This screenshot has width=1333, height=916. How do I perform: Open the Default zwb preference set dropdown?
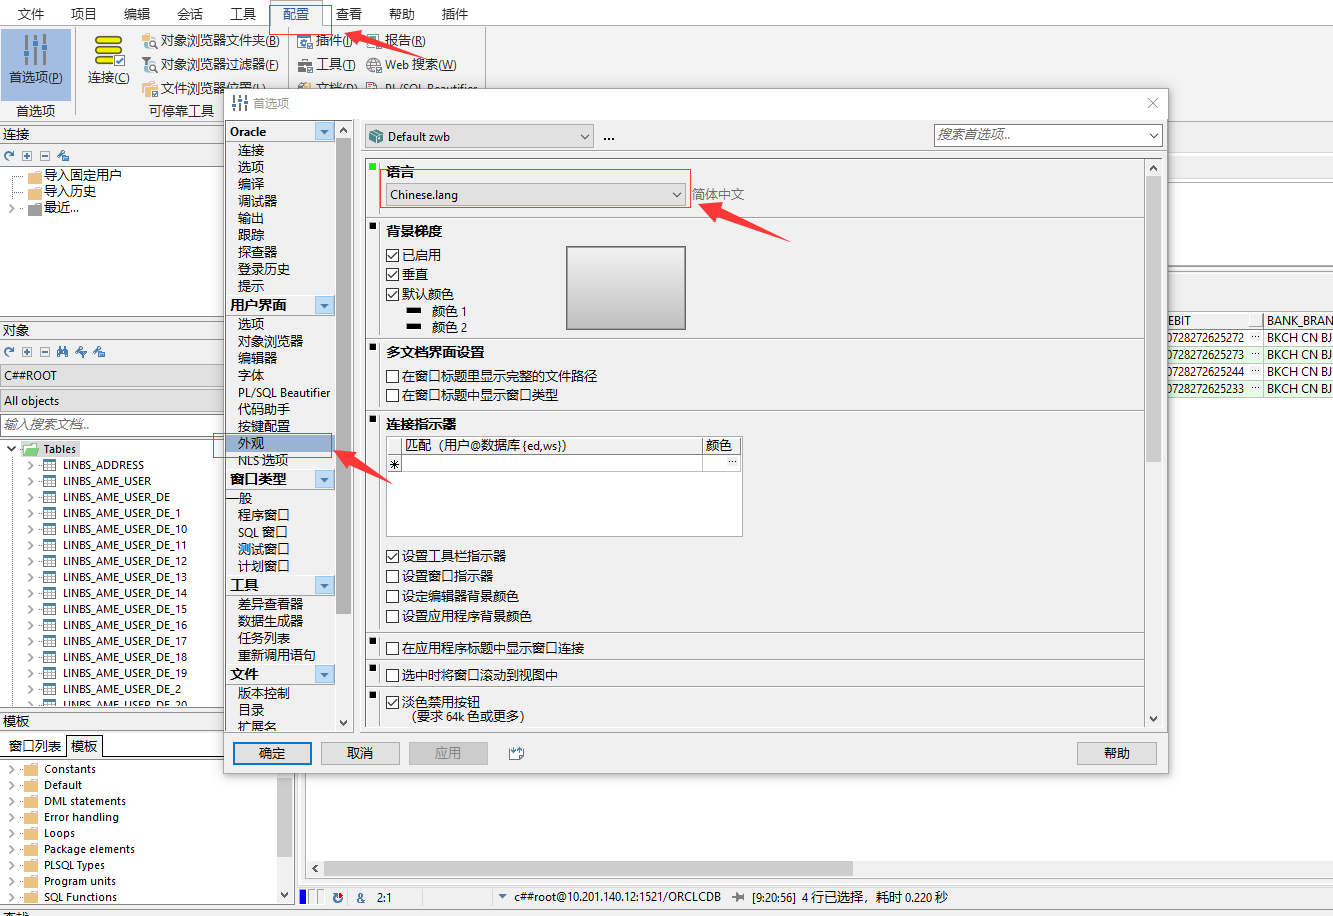point(479,137)
